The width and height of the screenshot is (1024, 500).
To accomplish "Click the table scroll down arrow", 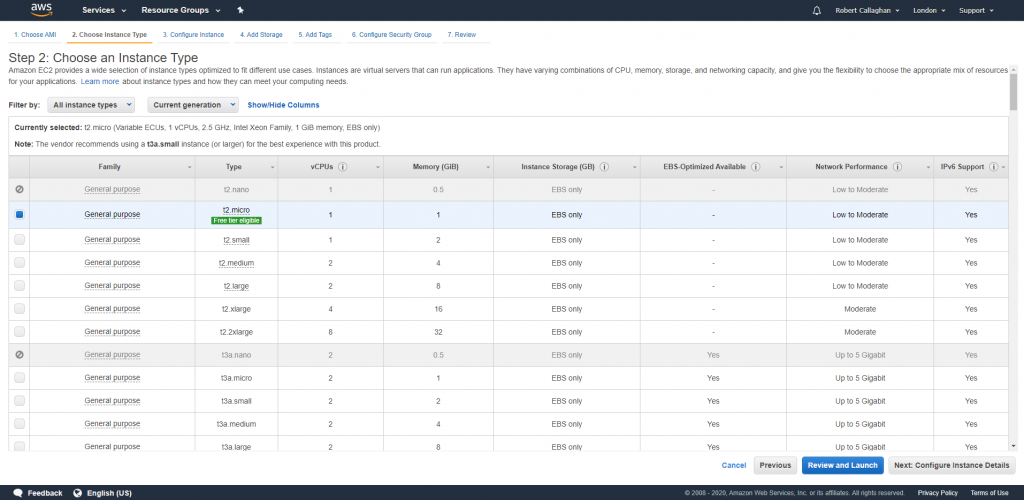I will point(1013,446).
